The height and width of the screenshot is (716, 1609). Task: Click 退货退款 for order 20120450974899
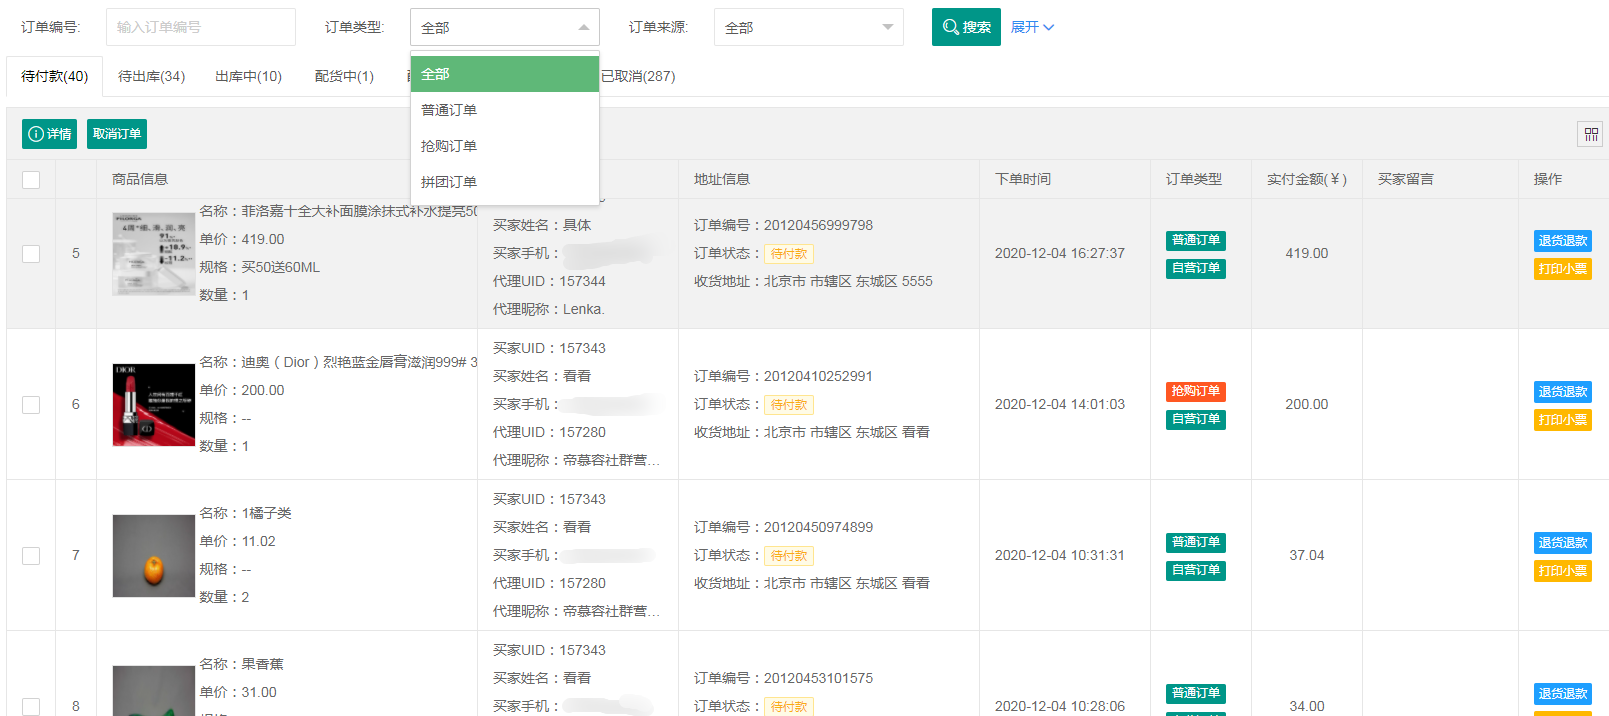coord(1563,543)
